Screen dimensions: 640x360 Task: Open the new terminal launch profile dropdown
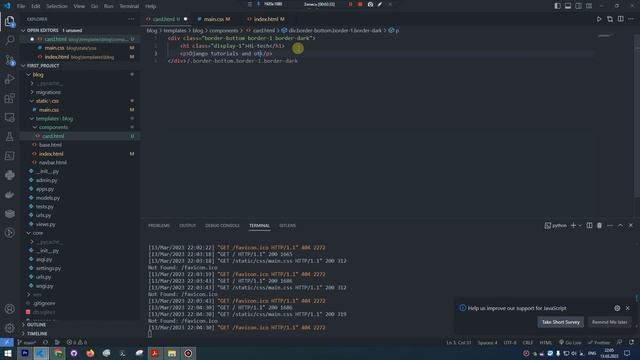[580, 225]
